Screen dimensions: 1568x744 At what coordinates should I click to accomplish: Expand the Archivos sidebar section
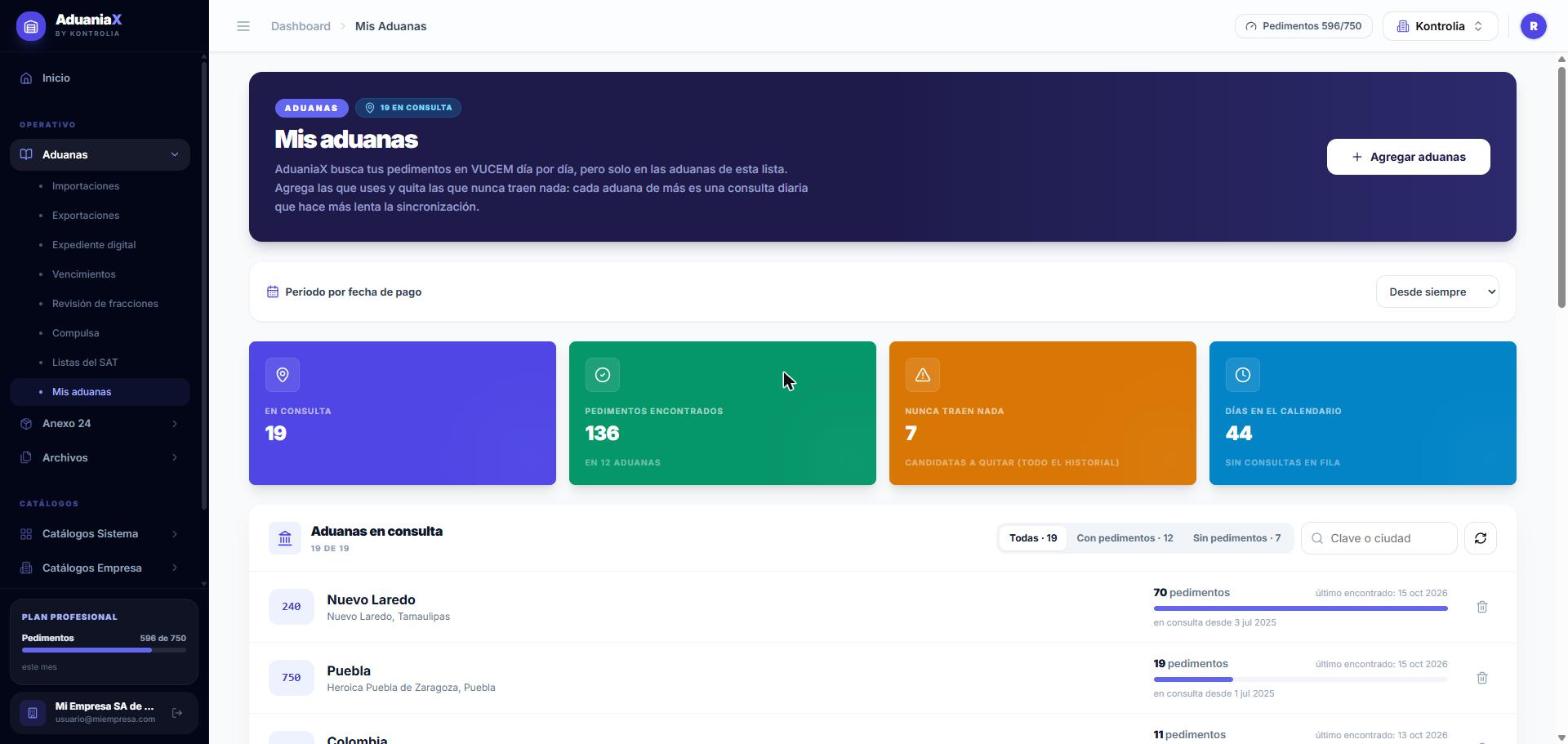point(100,458)
